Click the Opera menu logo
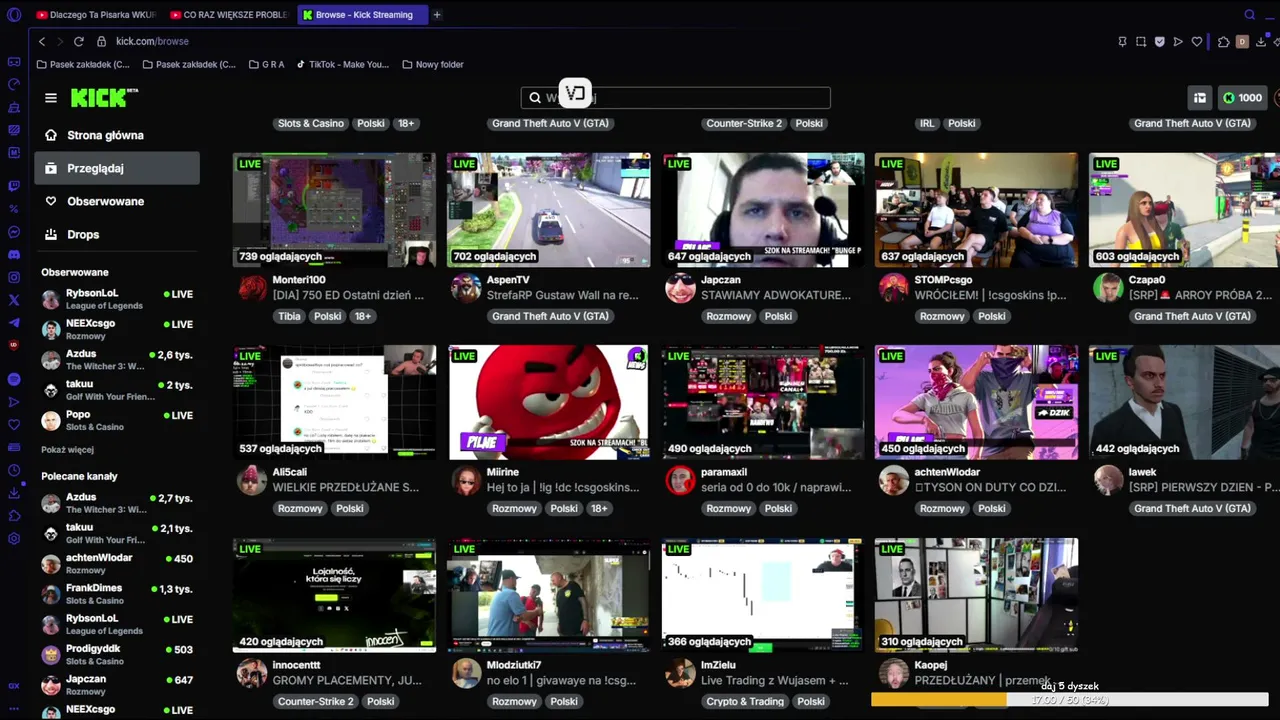Image resolution: width=1280 pixels, height=720 pixels. [14, 15]
